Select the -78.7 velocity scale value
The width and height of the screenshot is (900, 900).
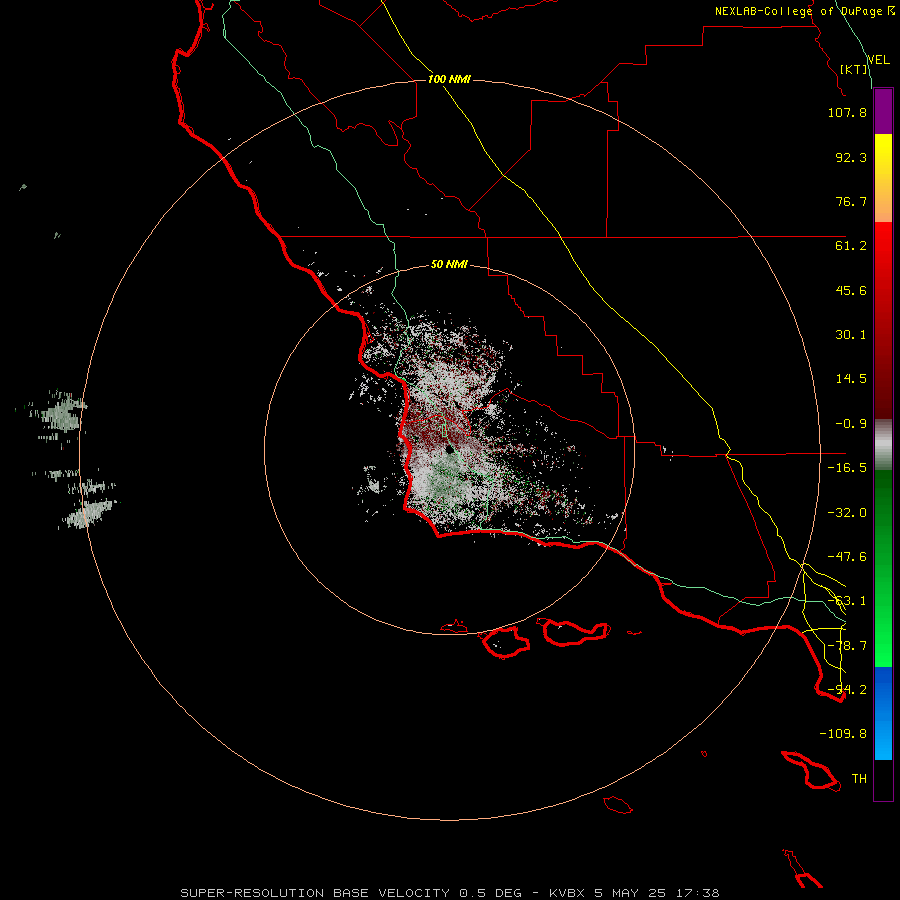pos(847,646)
